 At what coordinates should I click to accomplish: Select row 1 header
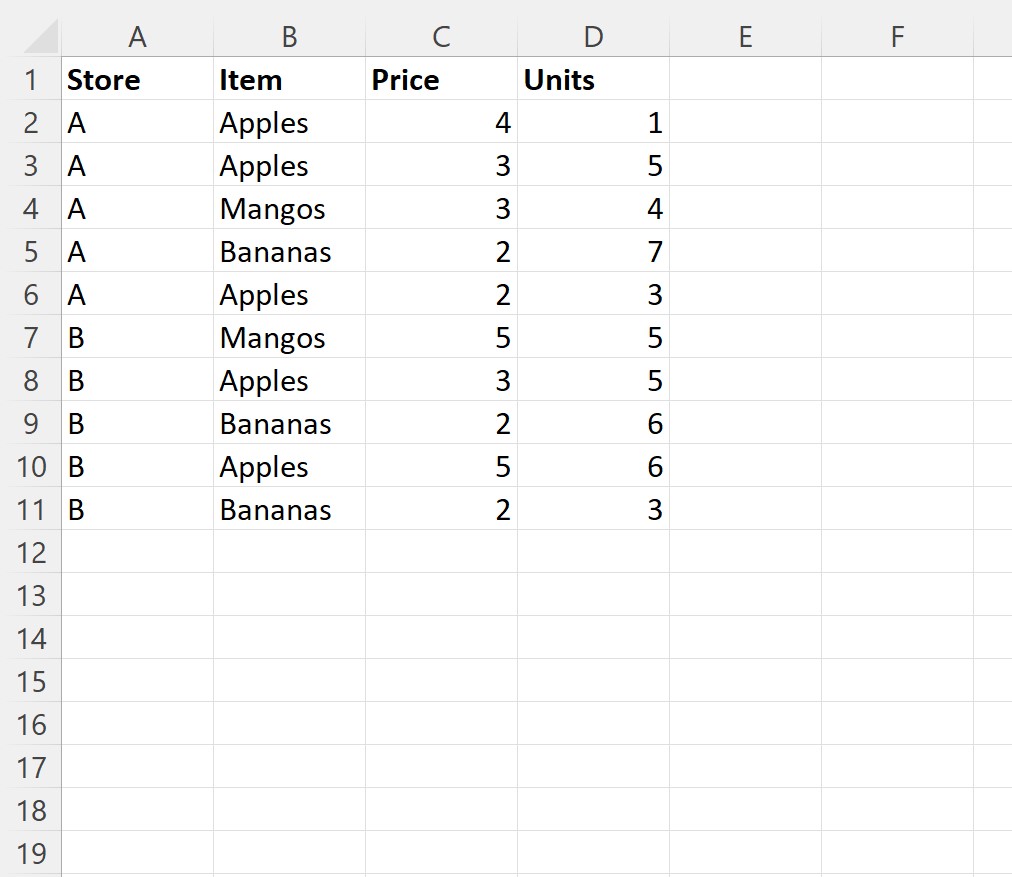coord(30,80)
